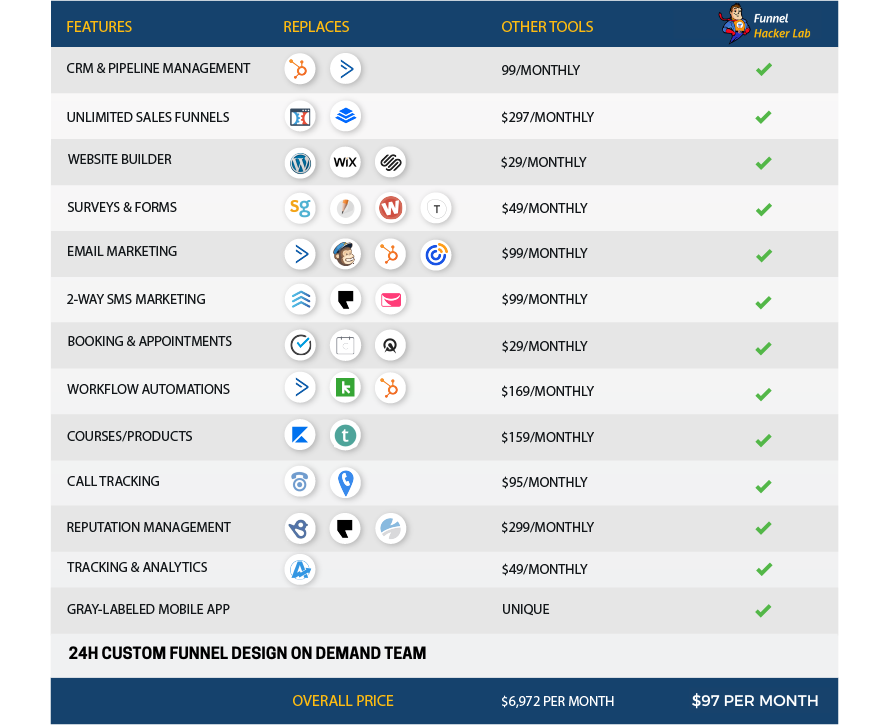Click the blue Kajabi 'K' icon
Image resolution: width=870 pixels, height=725 pixels.
tap(300, 435)
